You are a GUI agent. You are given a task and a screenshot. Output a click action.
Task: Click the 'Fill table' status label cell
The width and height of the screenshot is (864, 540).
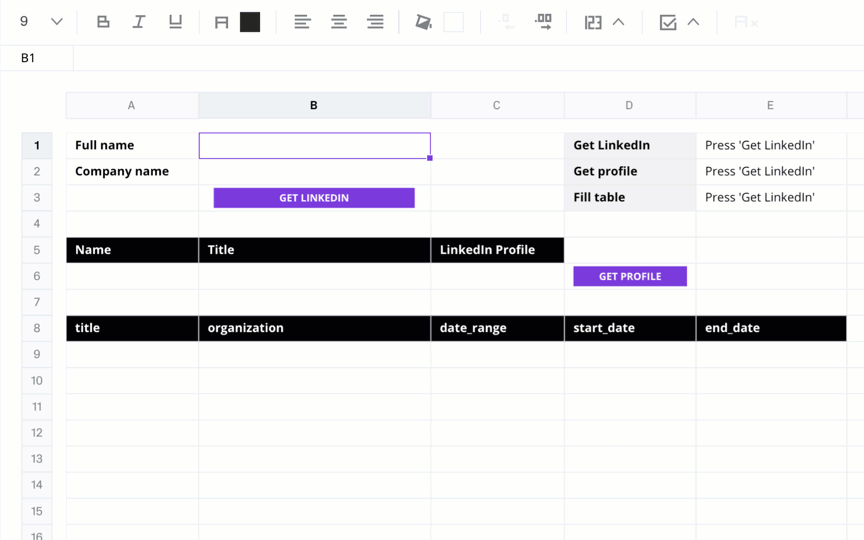630,197
